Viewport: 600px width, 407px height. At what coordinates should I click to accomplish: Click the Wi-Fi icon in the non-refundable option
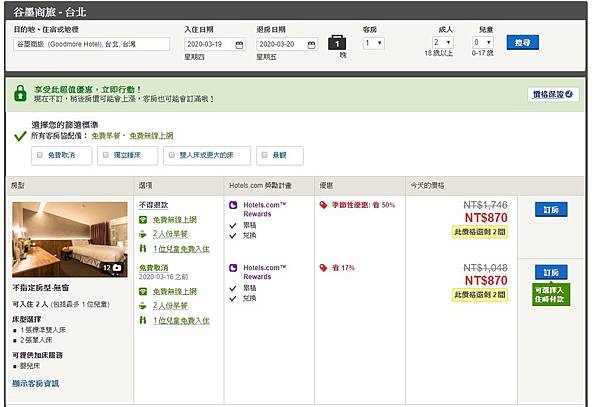click(x=143, y=220)
